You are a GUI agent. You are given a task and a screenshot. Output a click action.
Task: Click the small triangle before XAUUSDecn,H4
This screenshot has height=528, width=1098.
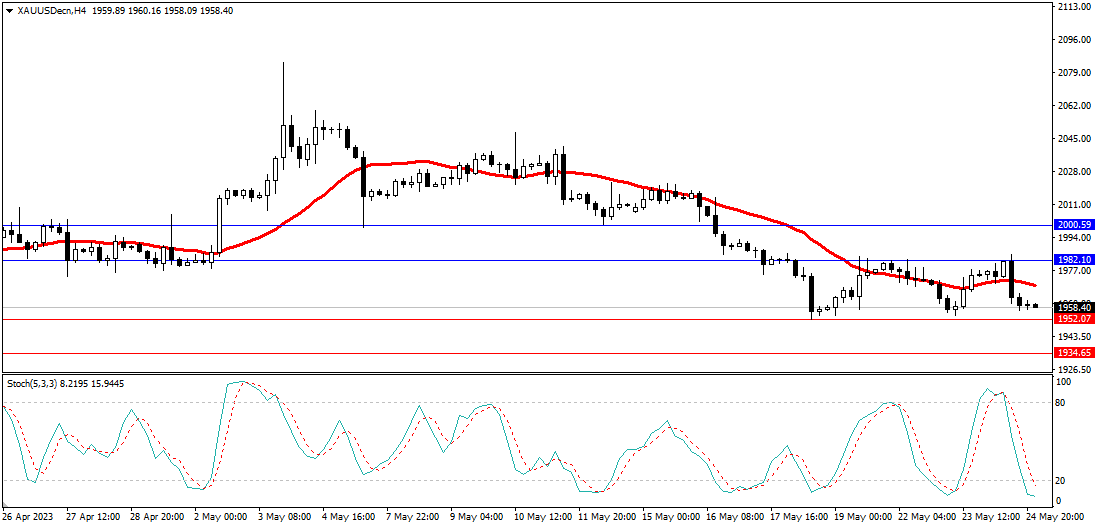tap(8, 11)
